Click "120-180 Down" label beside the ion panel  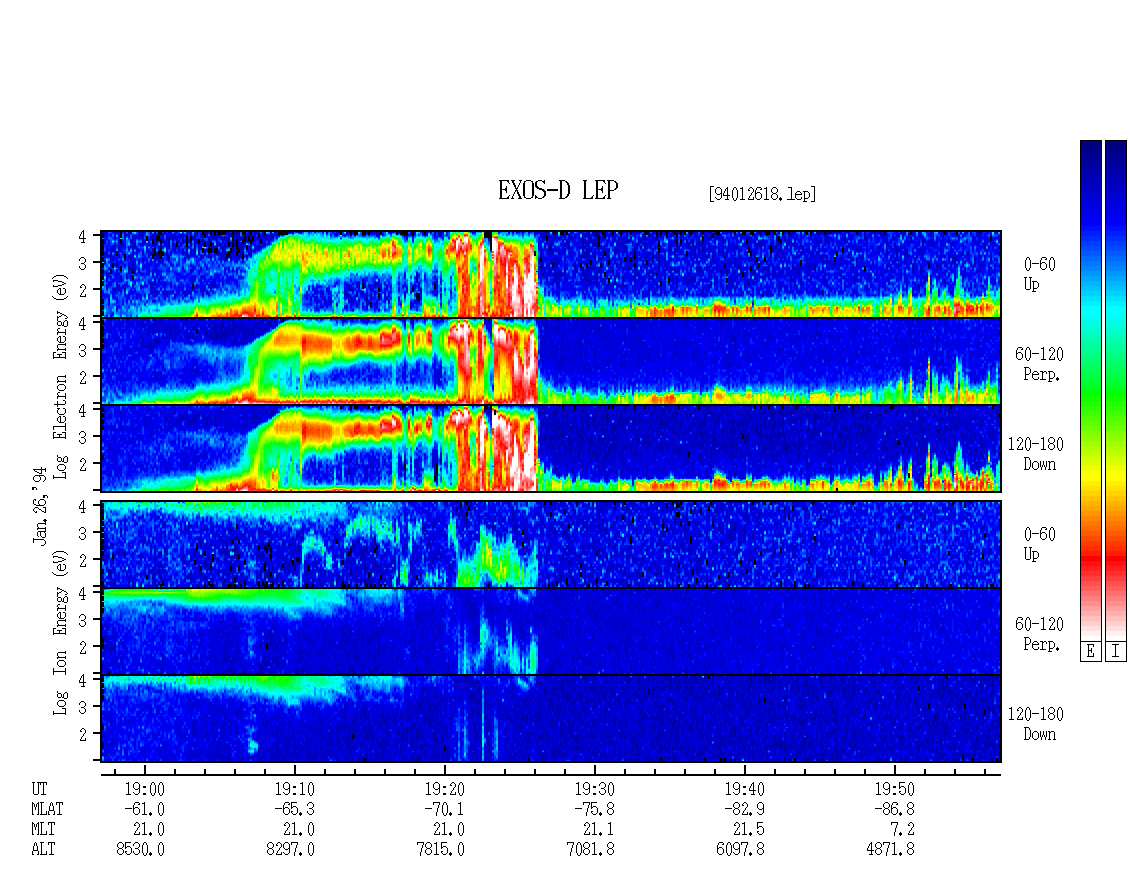click(x=1036, y=724)
